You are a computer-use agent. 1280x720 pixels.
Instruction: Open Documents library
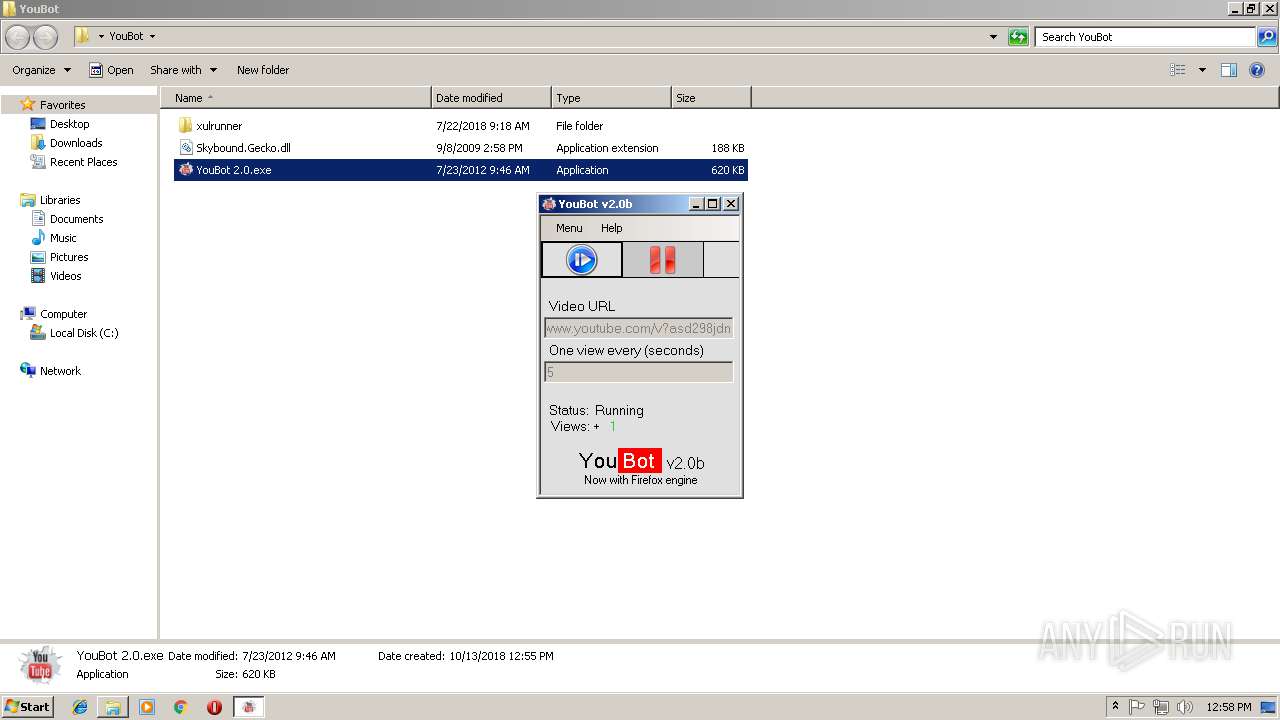[76, 219]
